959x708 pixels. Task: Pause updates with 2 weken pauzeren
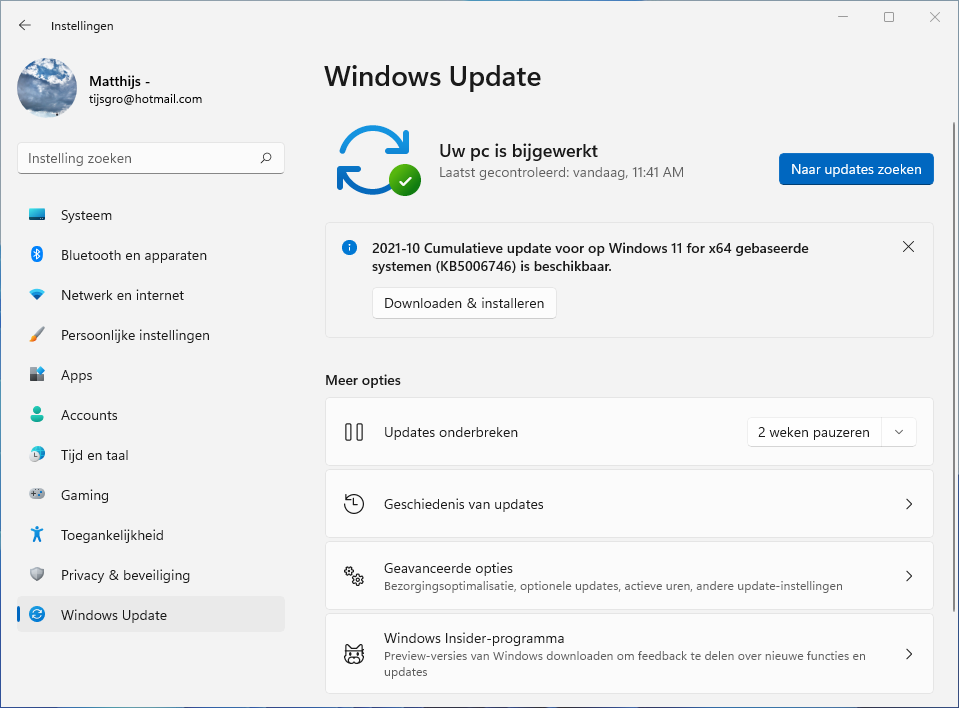coord(814,432)
